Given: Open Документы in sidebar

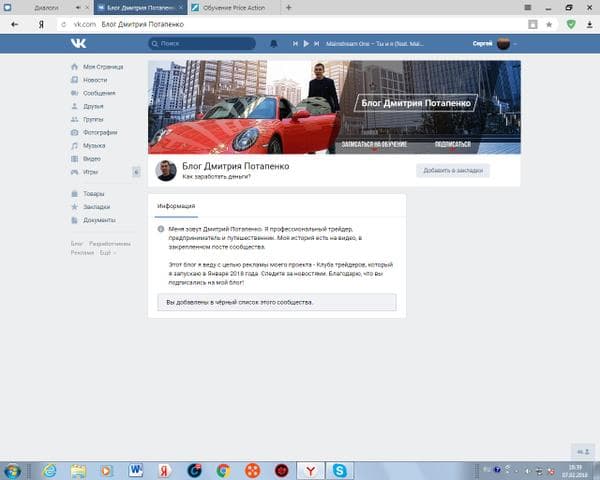Looking at the screenshot, I should tap(94, 220).
